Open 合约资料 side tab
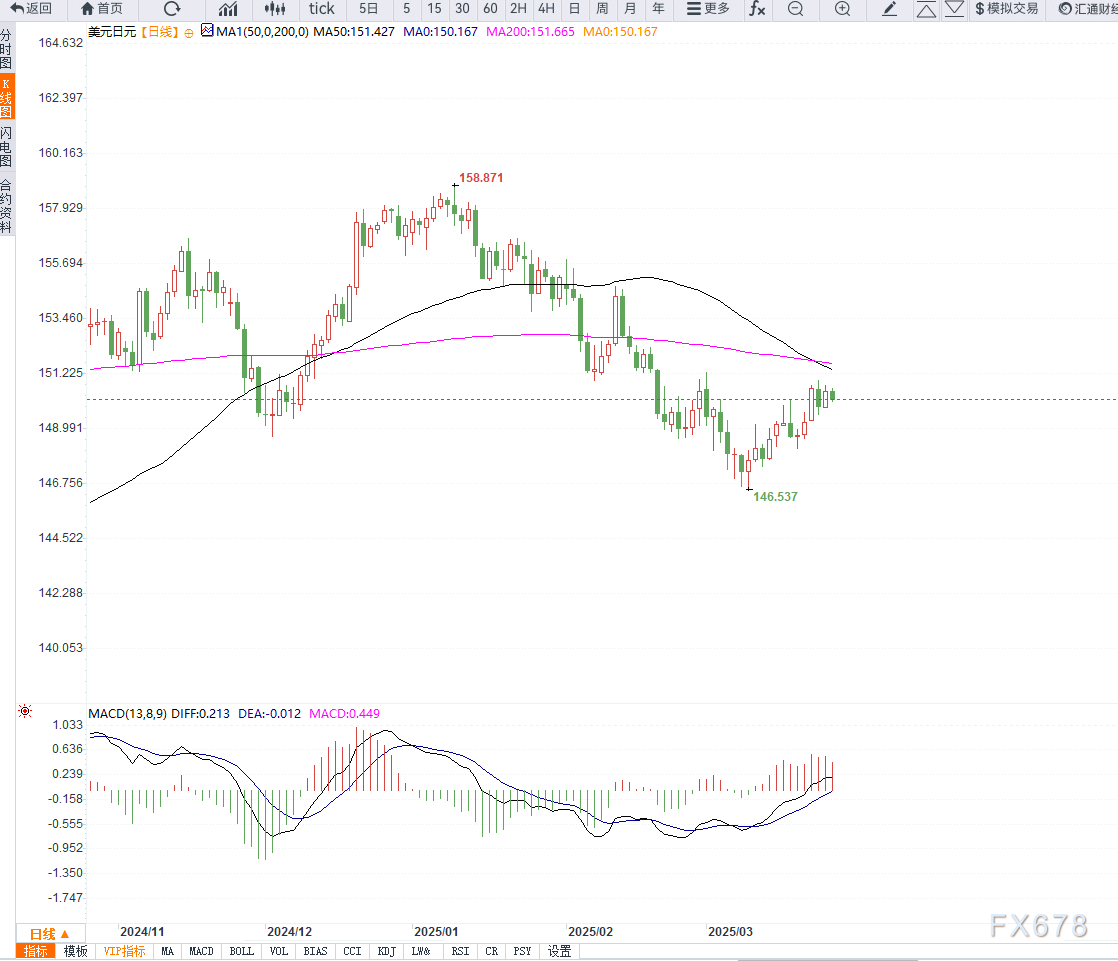1118x961 pixels. [x=6, y=206]
